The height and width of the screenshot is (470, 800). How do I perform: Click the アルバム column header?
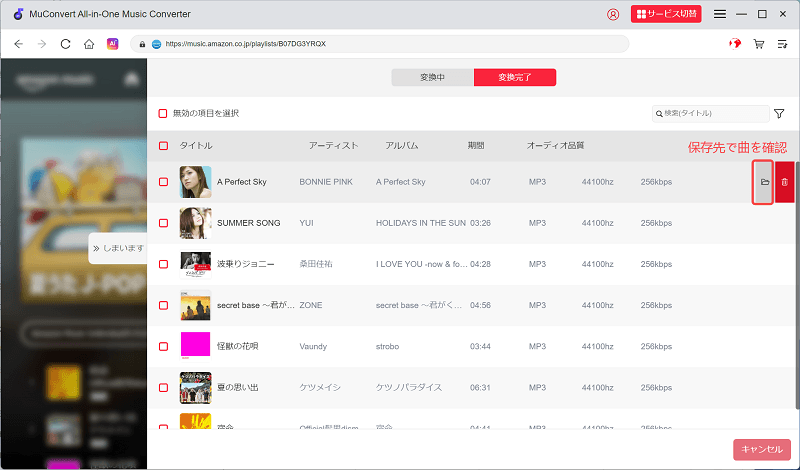click(x=402, y=146)
